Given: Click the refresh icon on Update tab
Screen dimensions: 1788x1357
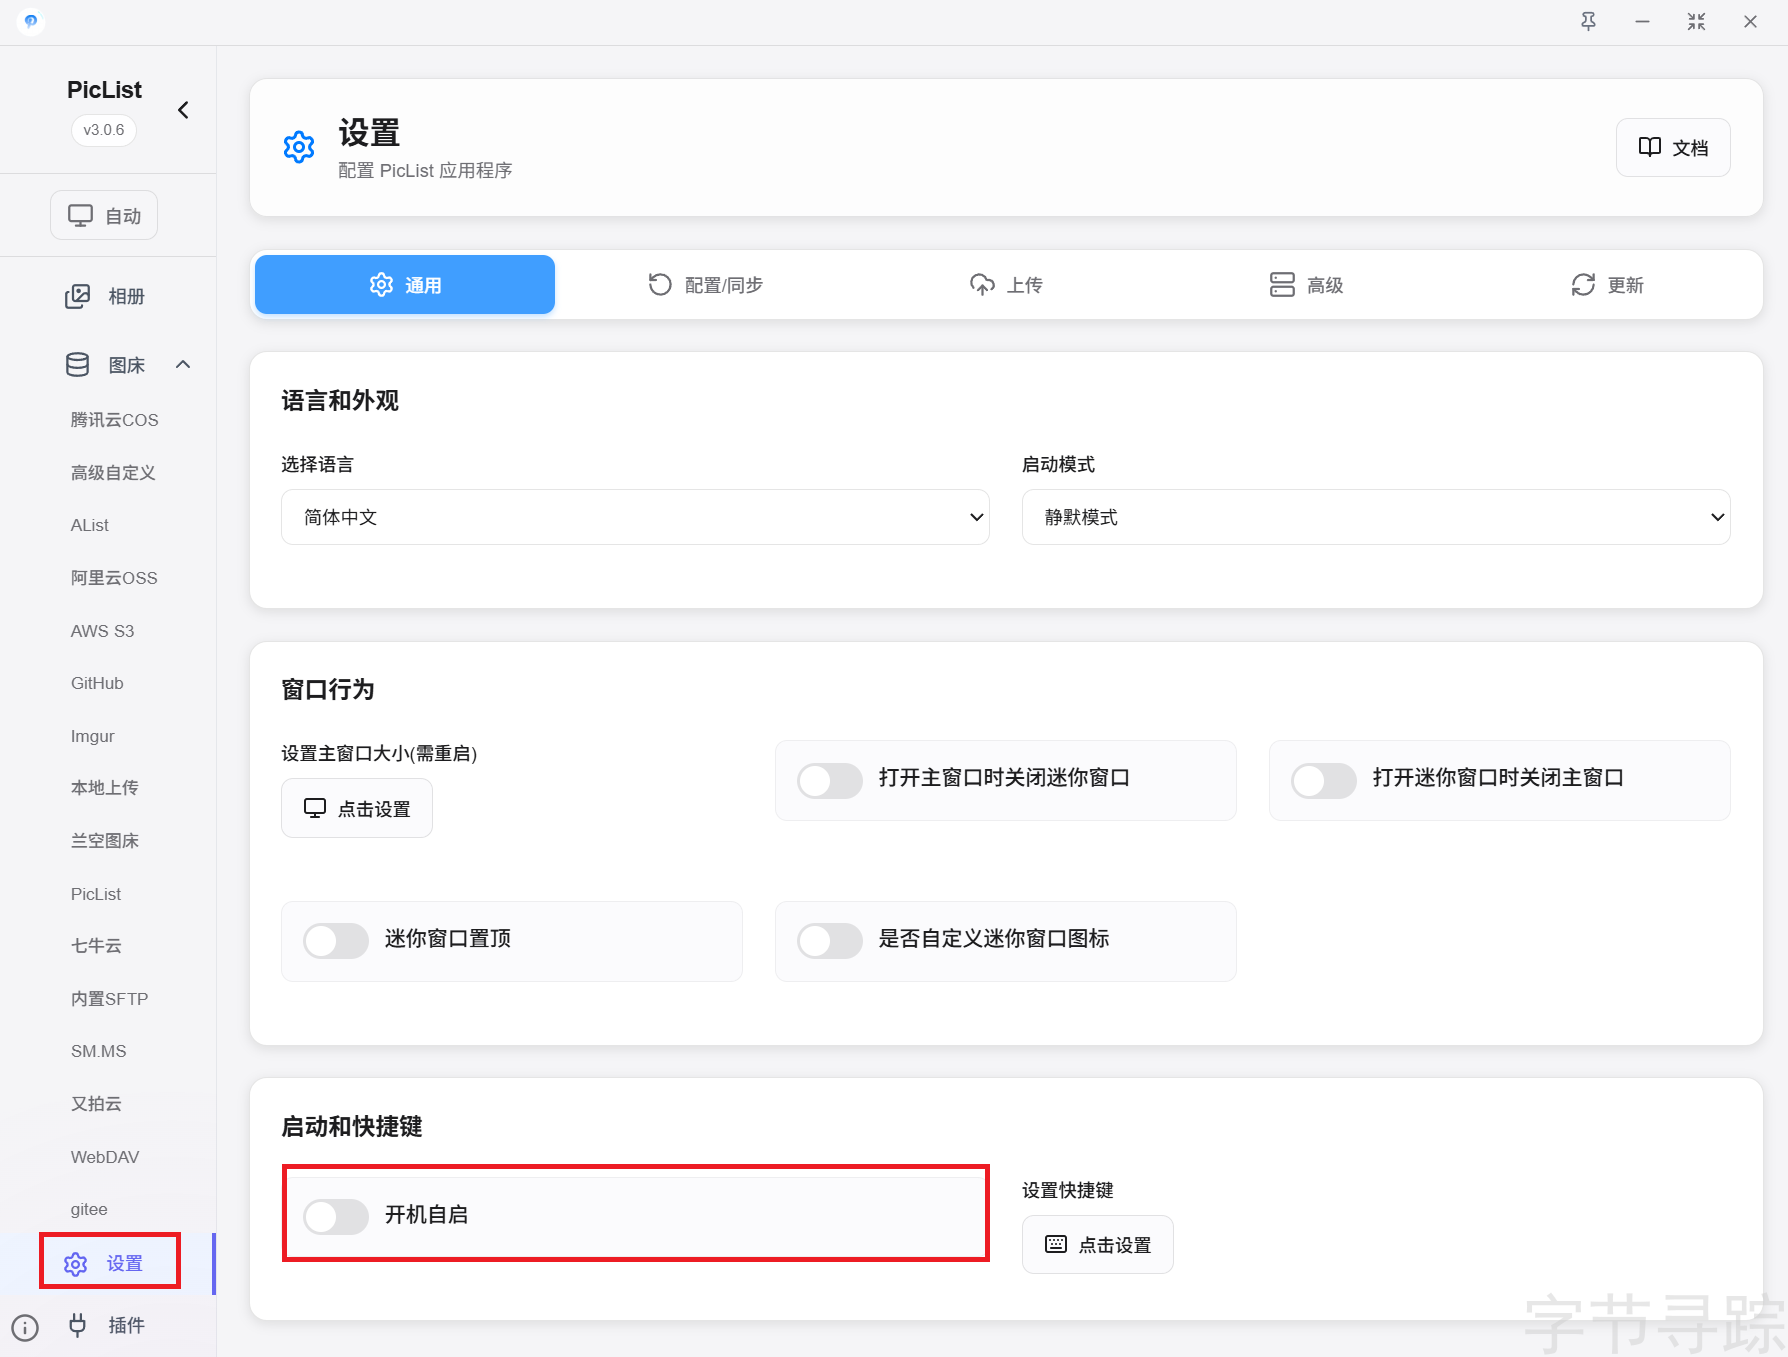Looking at the screenshot, I should 1583,285.
